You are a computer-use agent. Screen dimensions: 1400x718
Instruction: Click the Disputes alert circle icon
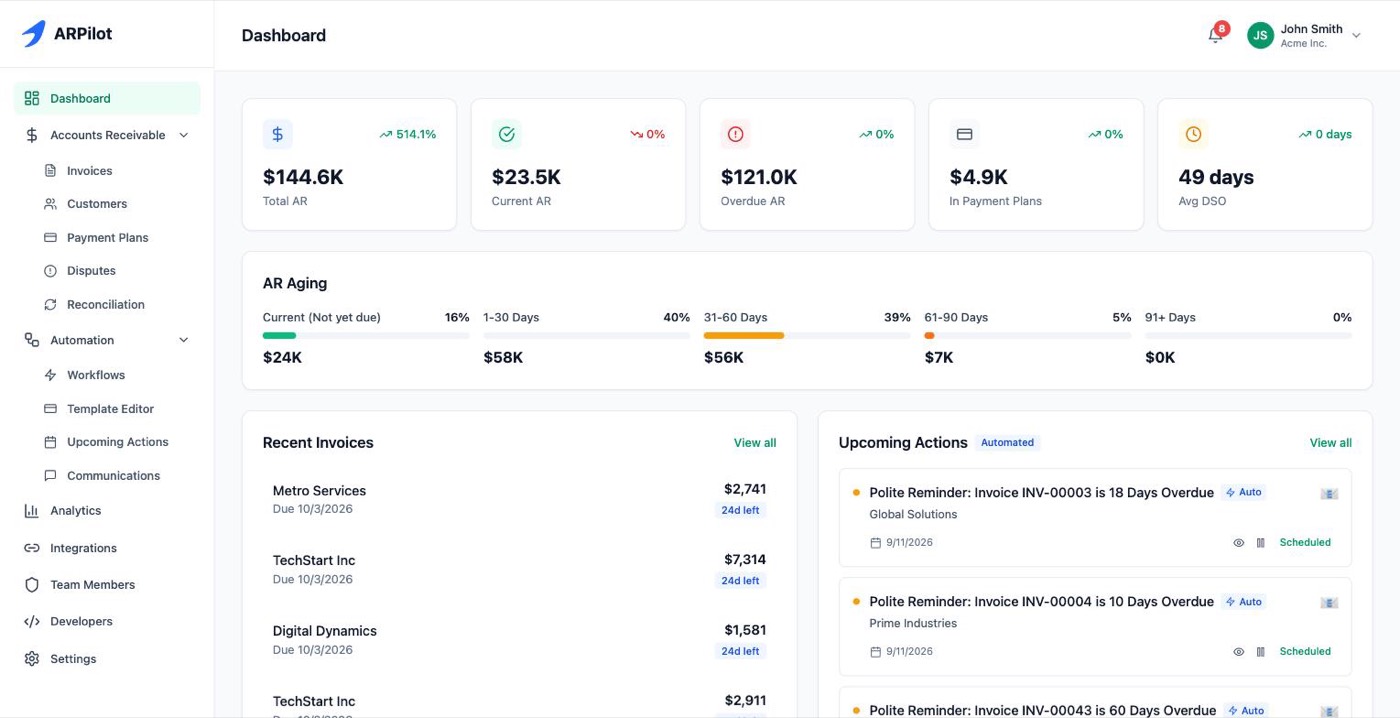[x=50, y=271]
